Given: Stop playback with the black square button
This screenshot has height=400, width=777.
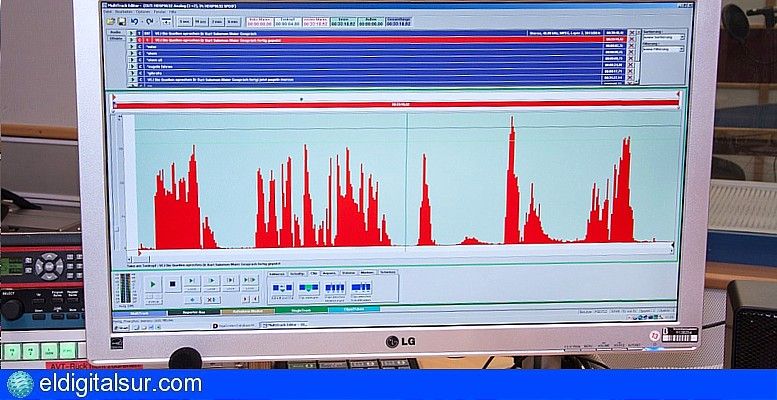Looking at the screenshot, I should tap(173, 284).
